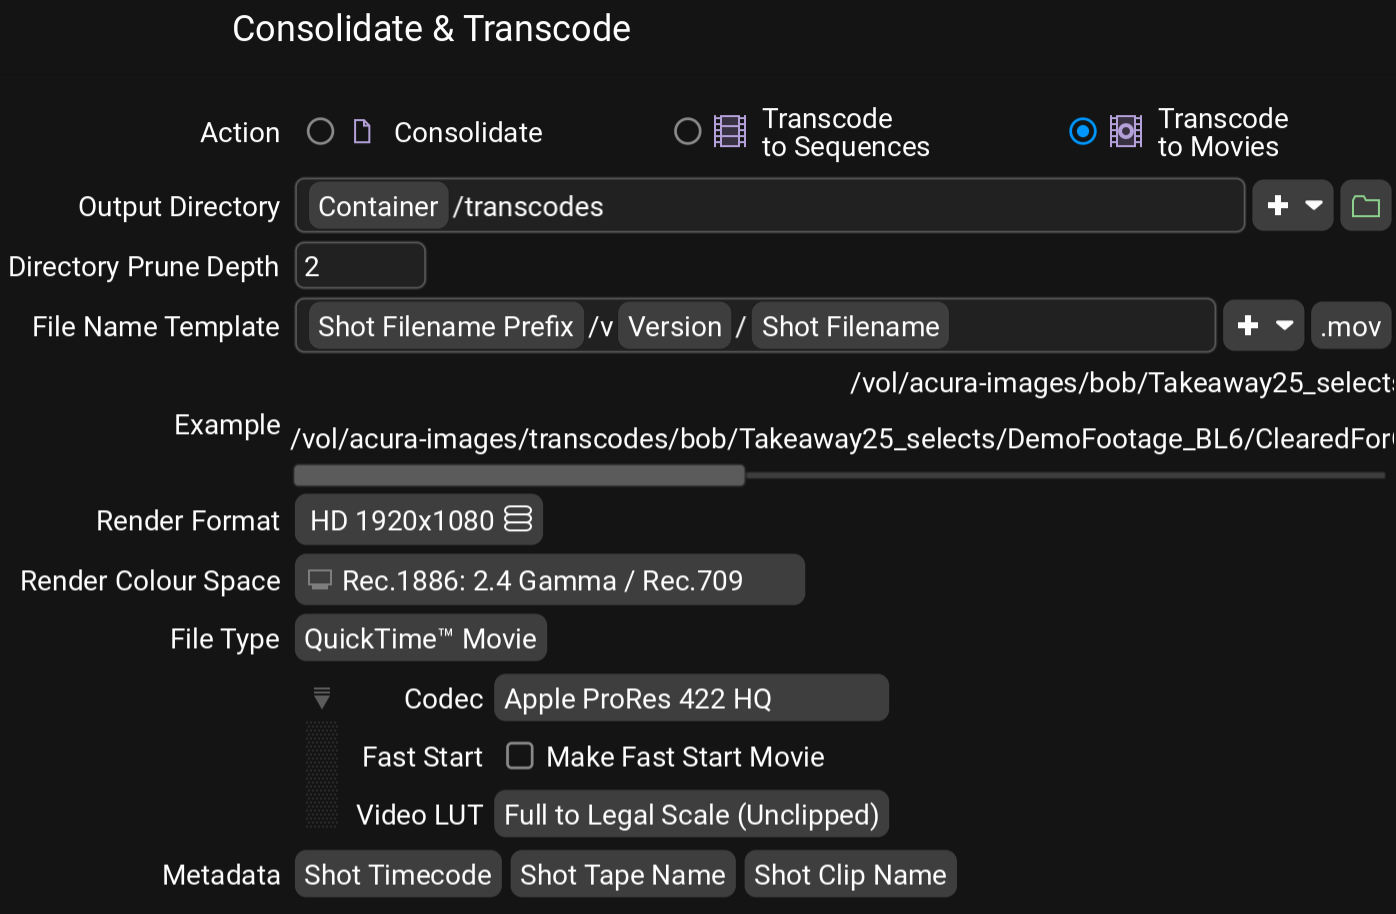Viewport: 1396px width, 914px height.
Task: Click the Consolidate document icon
Action: pyautogui.click(x=362, y=132)
